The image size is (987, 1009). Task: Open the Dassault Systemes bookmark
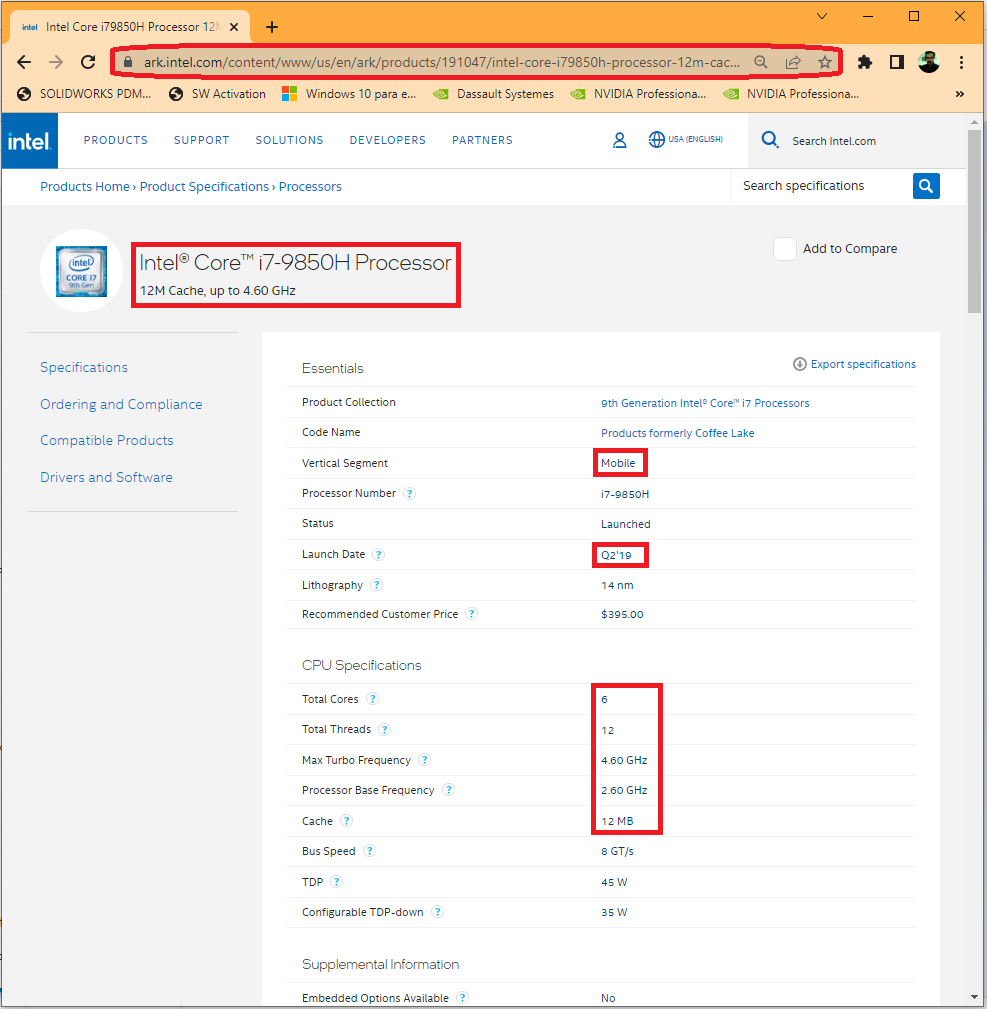pos(494,94)
